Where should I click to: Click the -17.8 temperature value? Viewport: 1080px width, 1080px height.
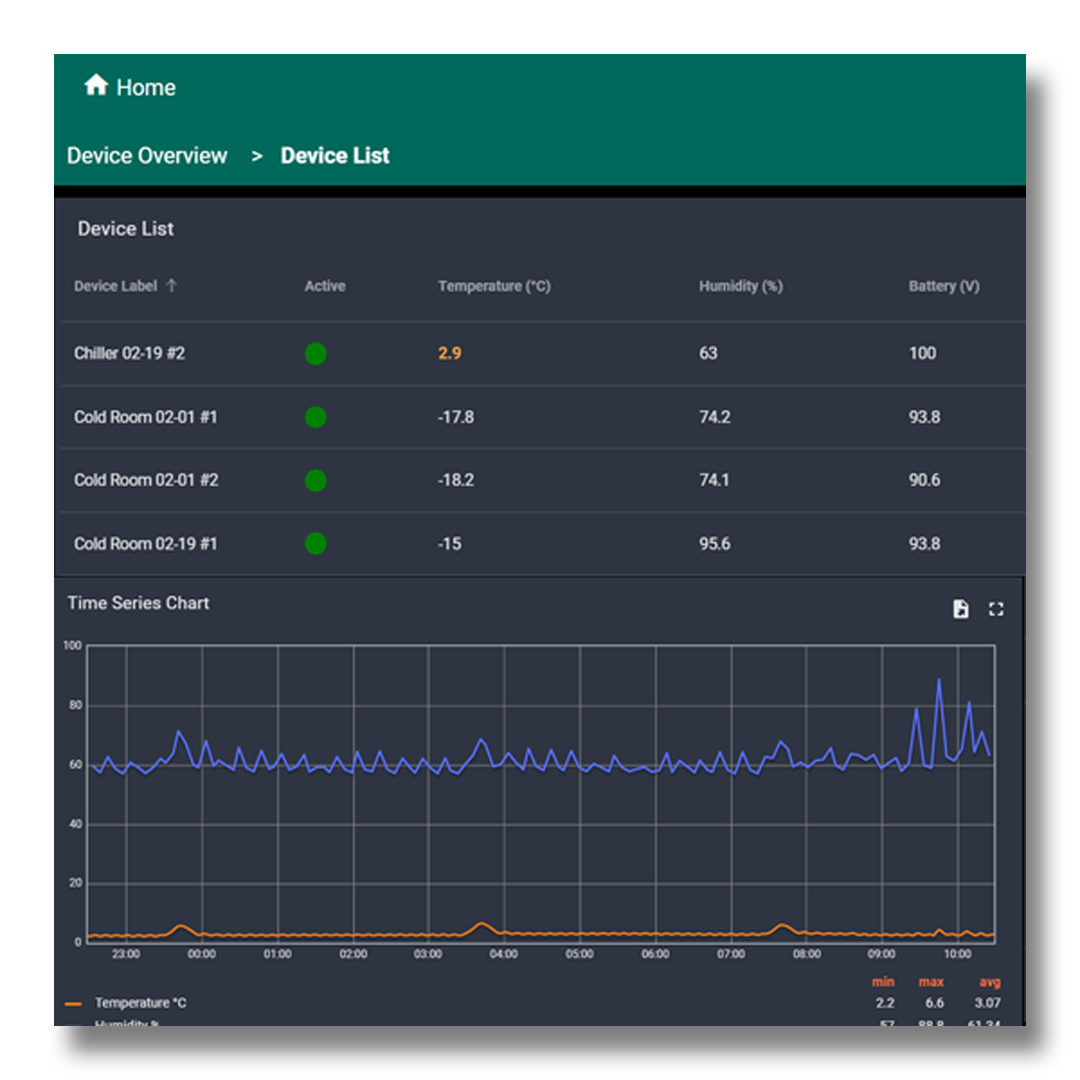pyautogui.click(x=456, y=417)
